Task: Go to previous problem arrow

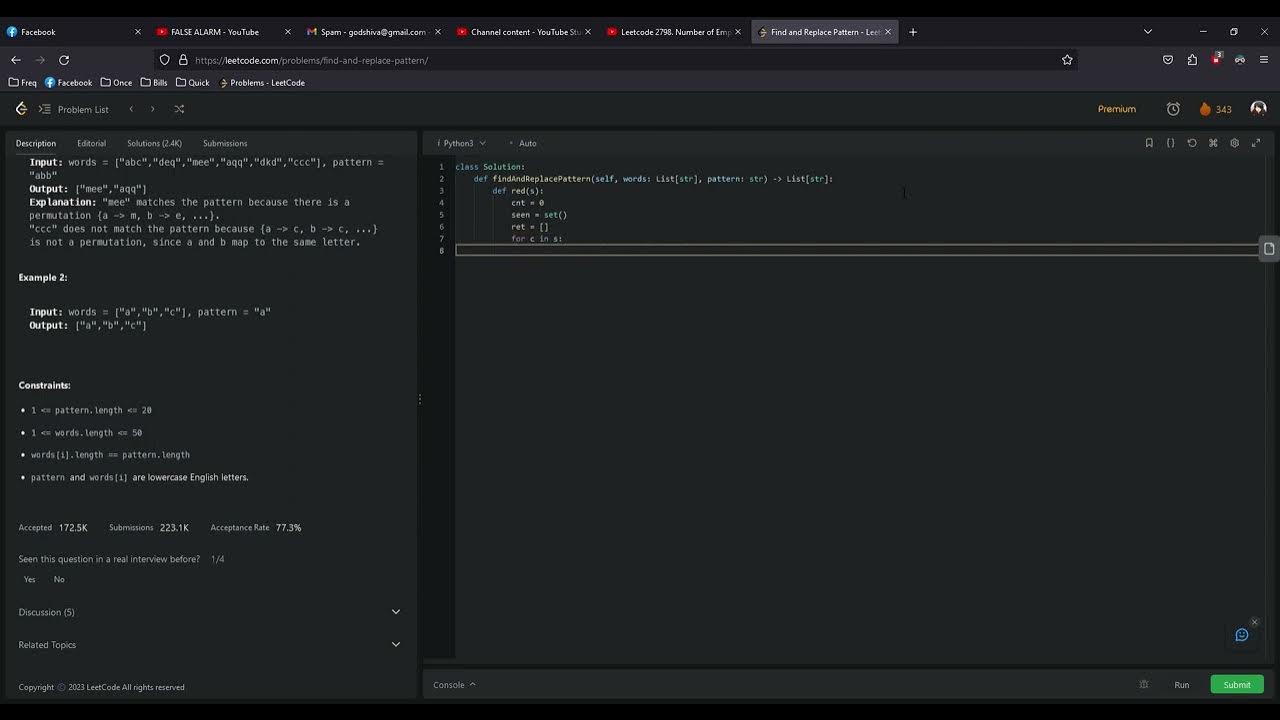Action: (x=131, y=109)
